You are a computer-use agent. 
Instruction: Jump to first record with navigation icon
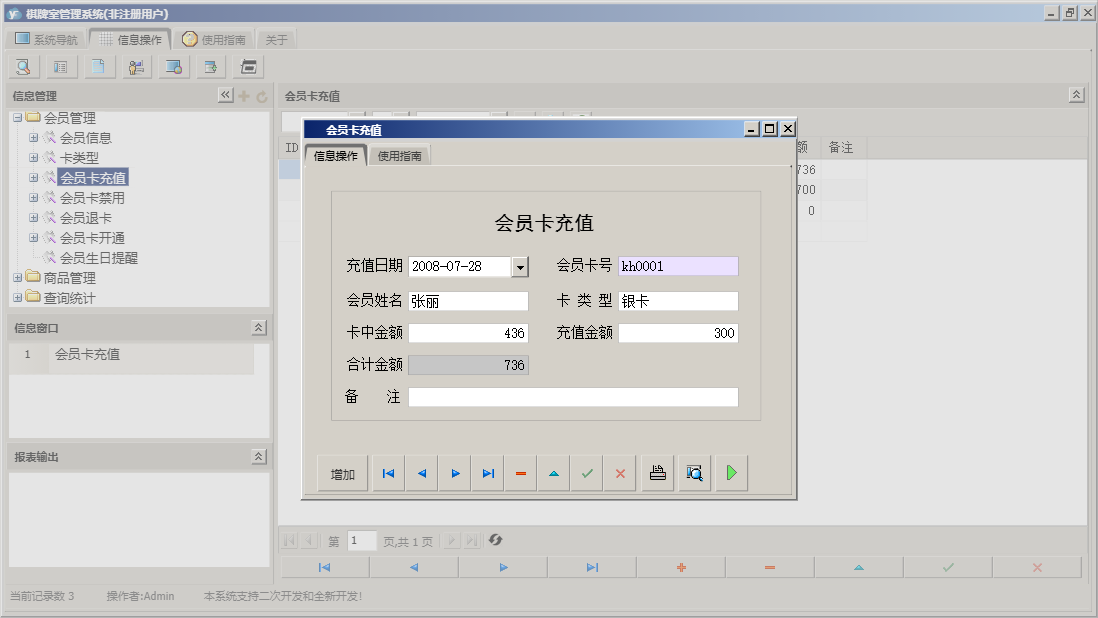pyautogui.click(x=387, y=472)
